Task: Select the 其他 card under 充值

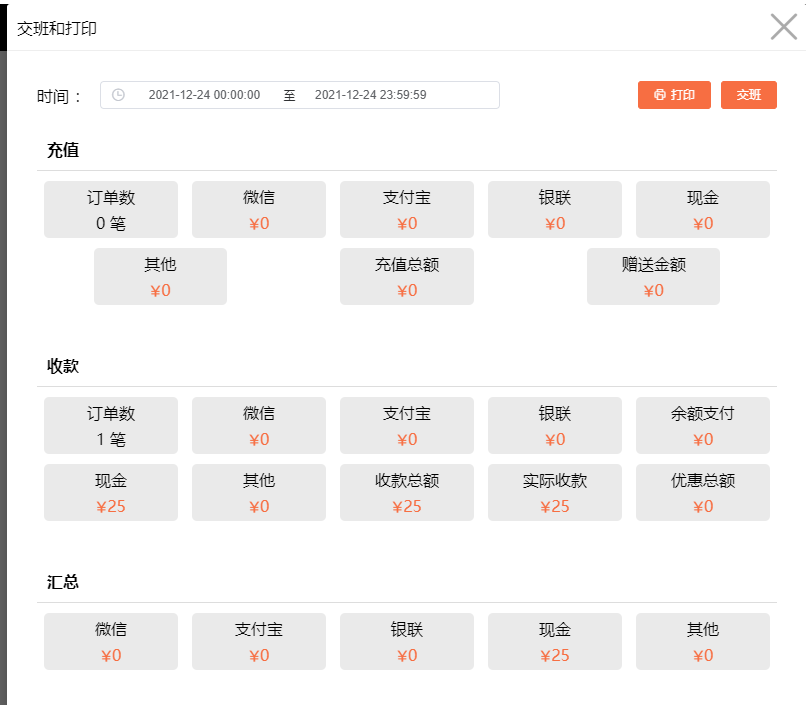Action: pos(160,276)
